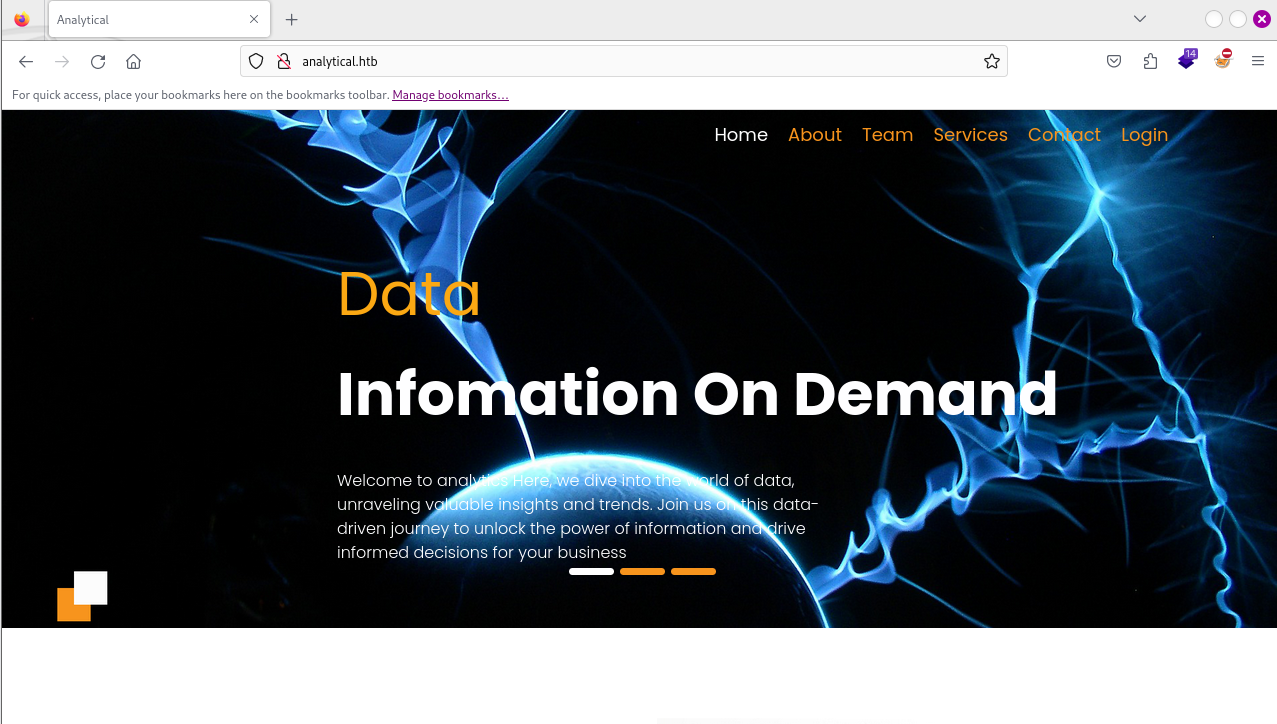Click the analytical.htb address field
1277x724 pixels.
[x=624, y=61]
